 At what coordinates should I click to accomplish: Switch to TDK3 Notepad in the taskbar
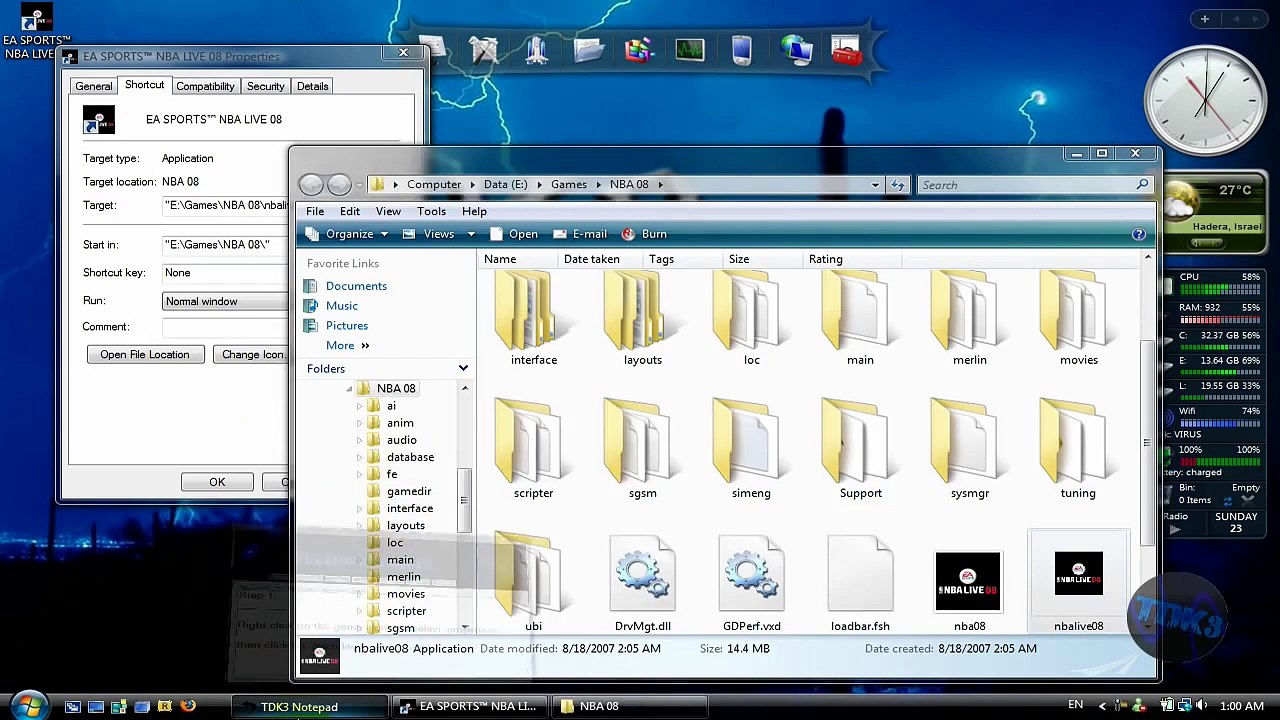[x=310, y=707]
